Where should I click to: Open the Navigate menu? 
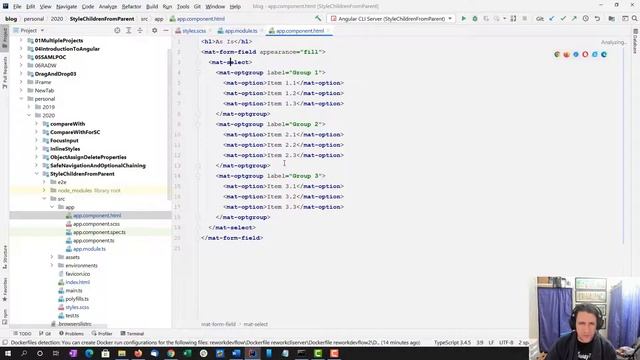click(66, 7)
